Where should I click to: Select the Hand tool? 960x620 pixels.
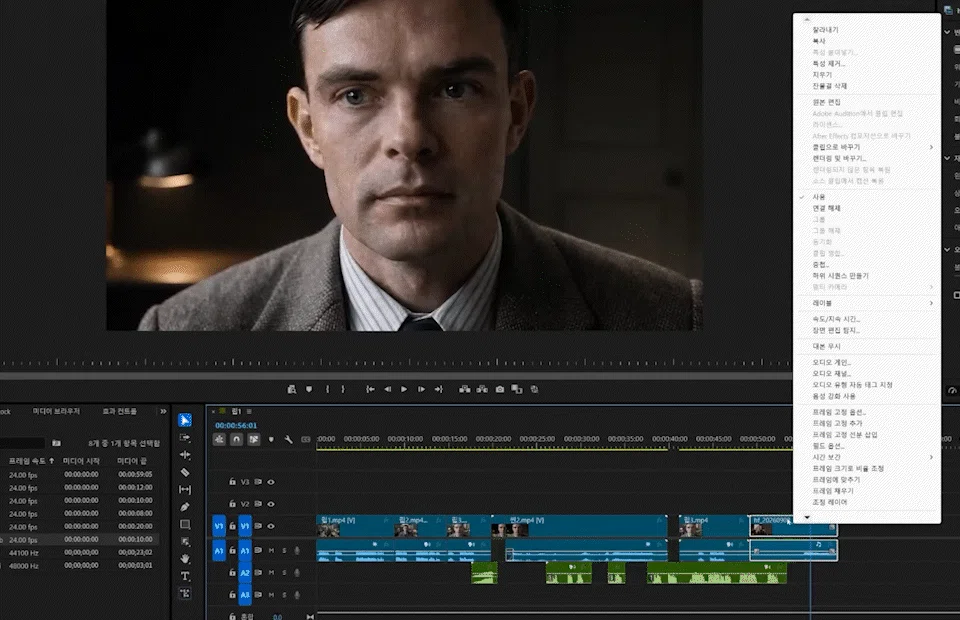tap(185, 559)
